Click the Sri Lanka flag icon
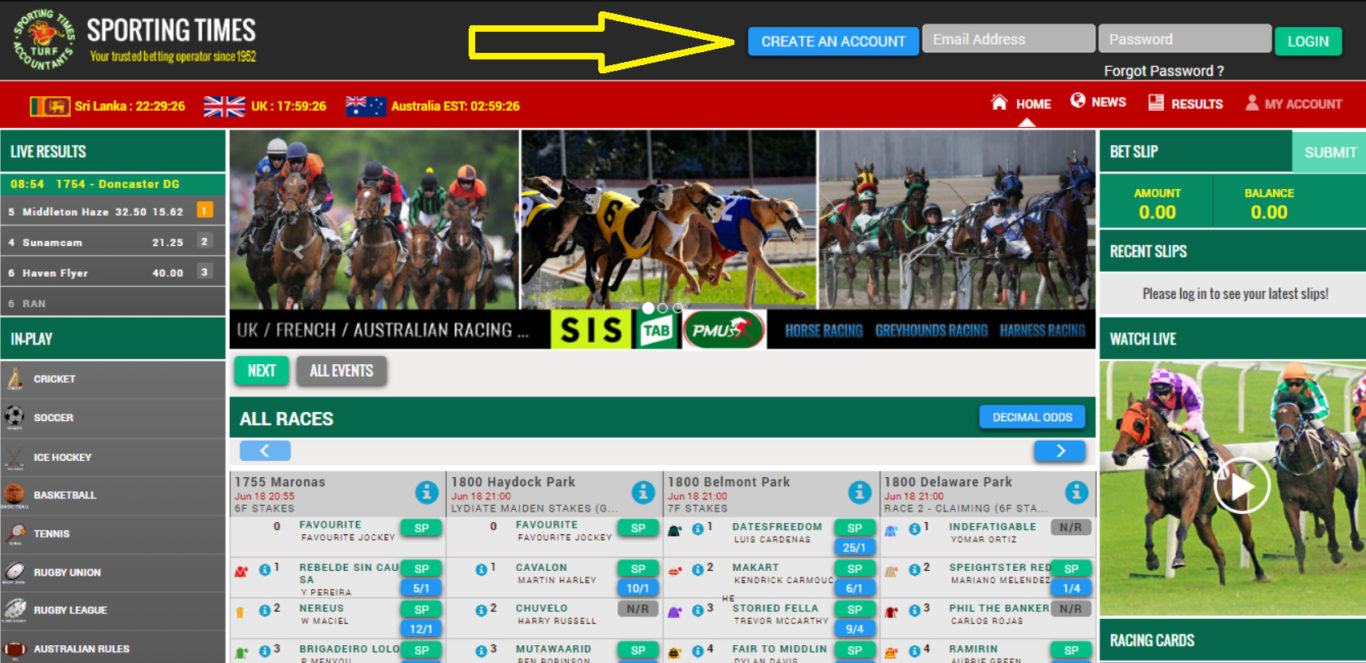The height and width of the screenshot is (663, 1366). [x=49, y=106]
